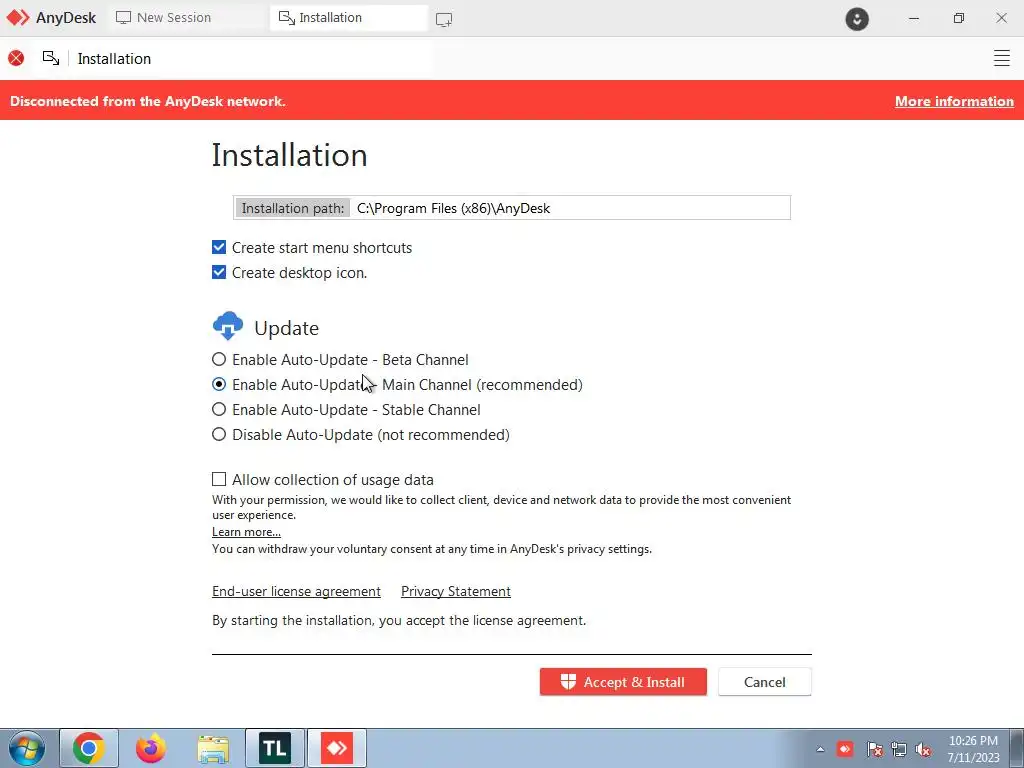This screenshot has width=1024, height=768.
Task: Click the AnyDesk taskbar button
Action: tap(337, 748)
